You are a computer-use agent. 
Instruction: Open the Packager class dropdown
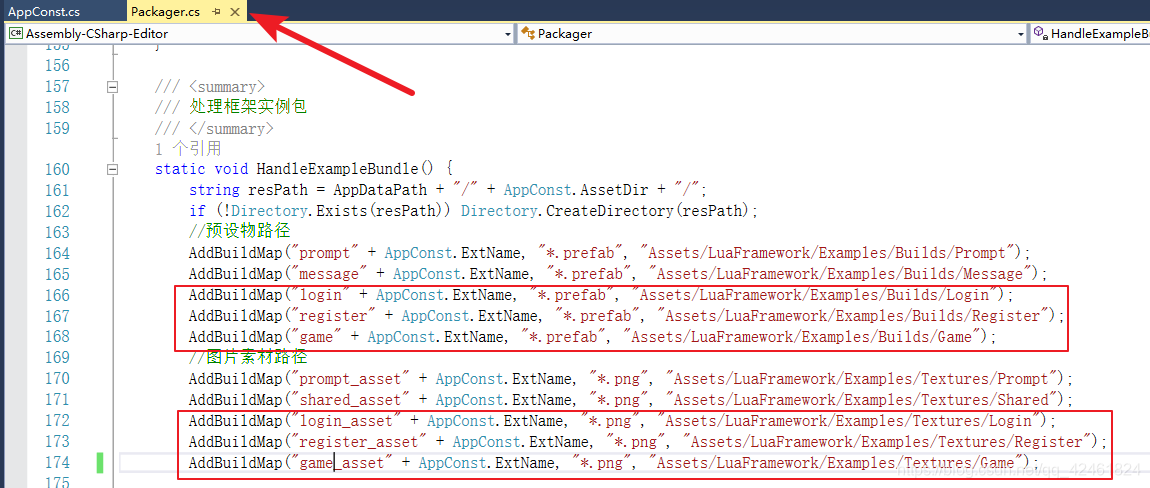coord(1022,34)
